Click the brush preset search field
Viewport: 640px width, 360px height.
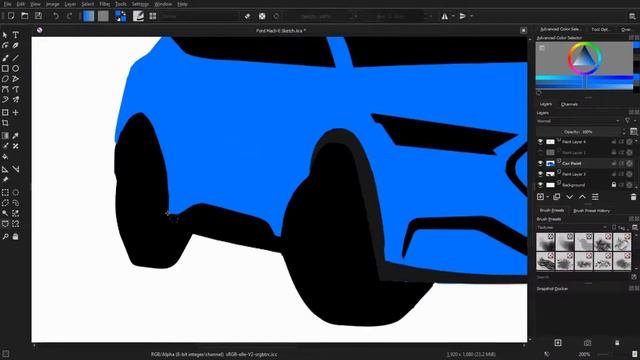[x=582, y=277]
